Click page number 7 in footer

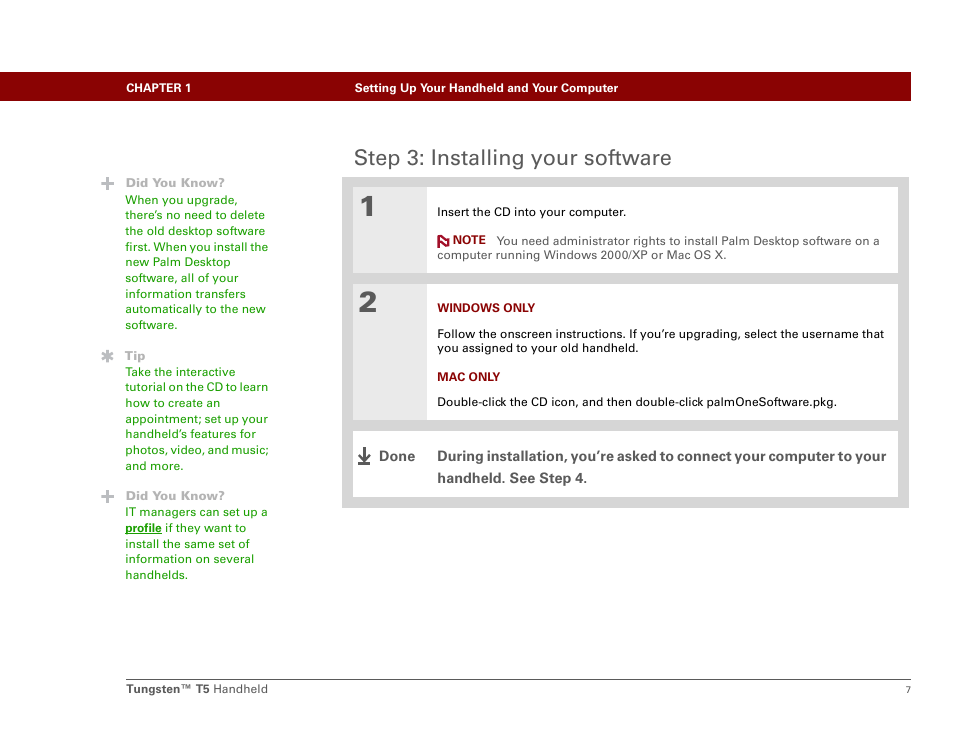pyautogui.click(x=908, y=689)
